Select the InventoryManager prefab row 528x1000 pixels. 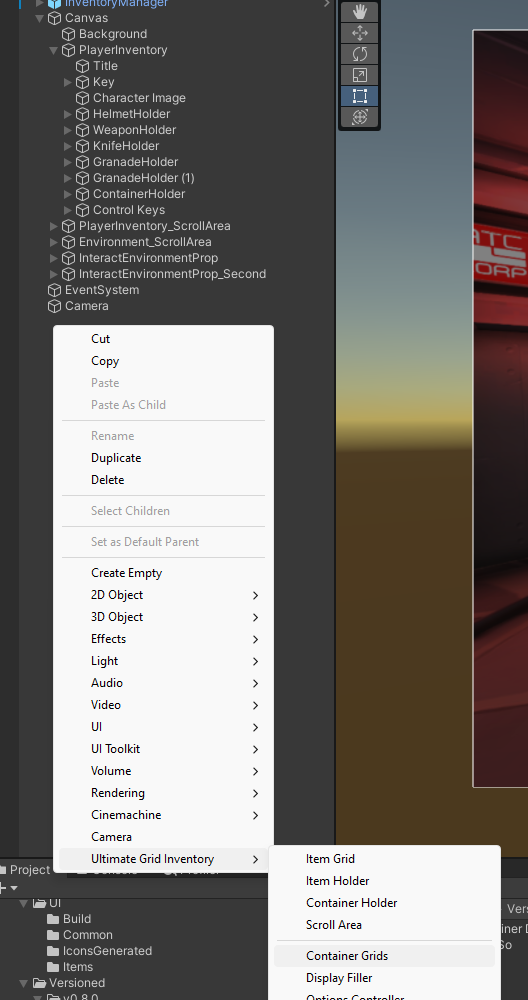tap(116, 3)
